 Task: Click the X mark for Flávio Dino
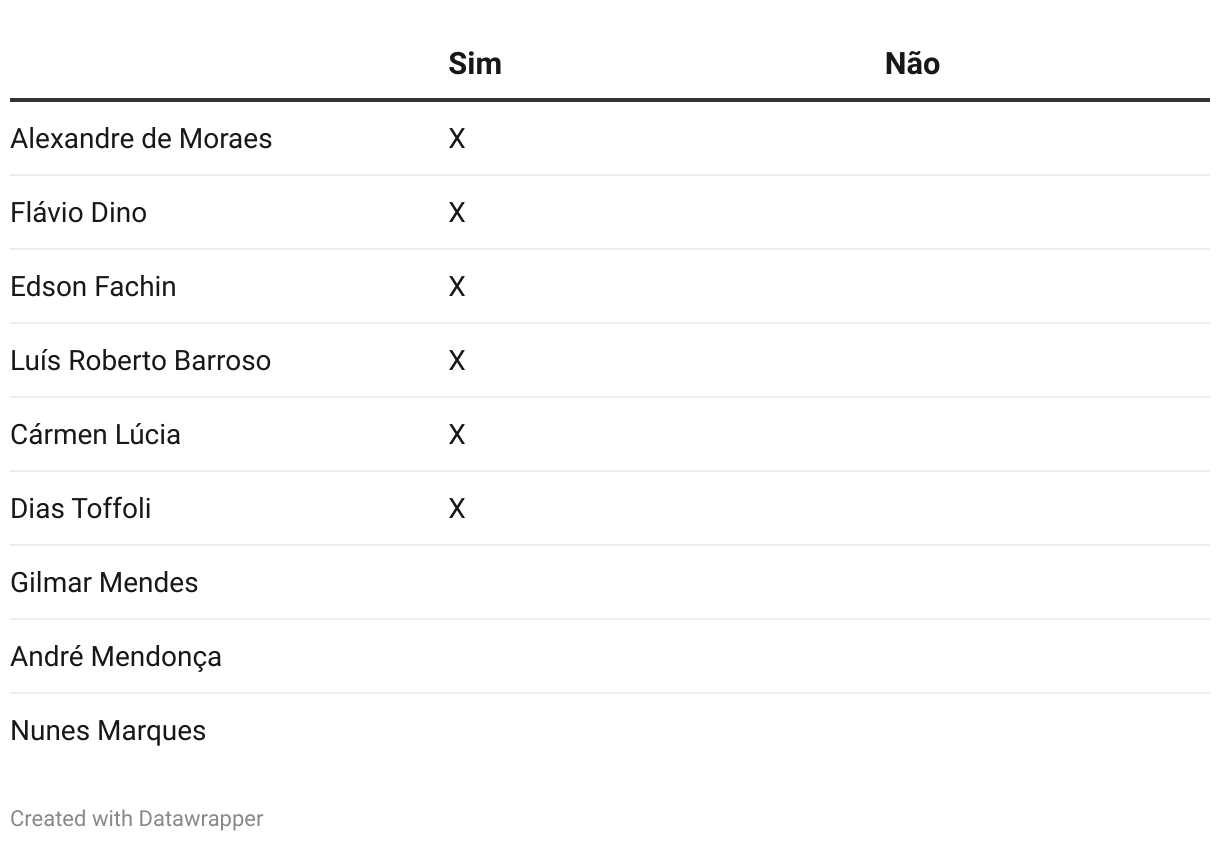[x=457, y=212]
